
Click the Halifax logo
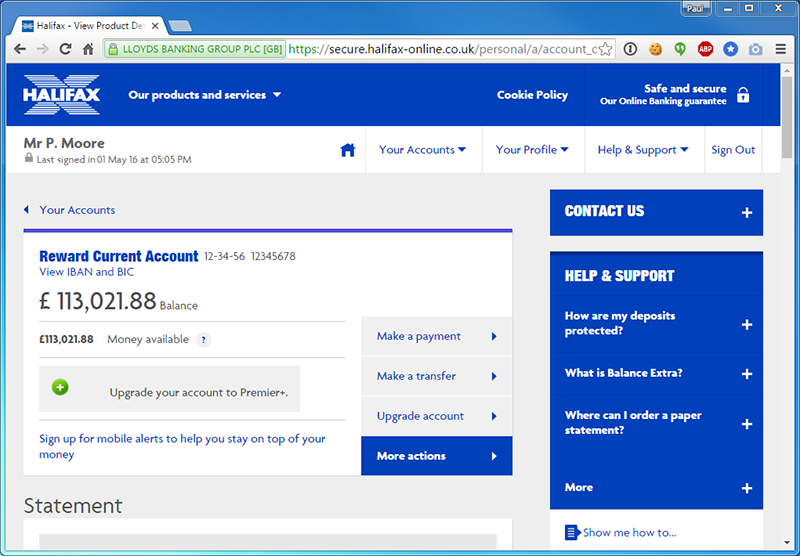tap(62, 95)
